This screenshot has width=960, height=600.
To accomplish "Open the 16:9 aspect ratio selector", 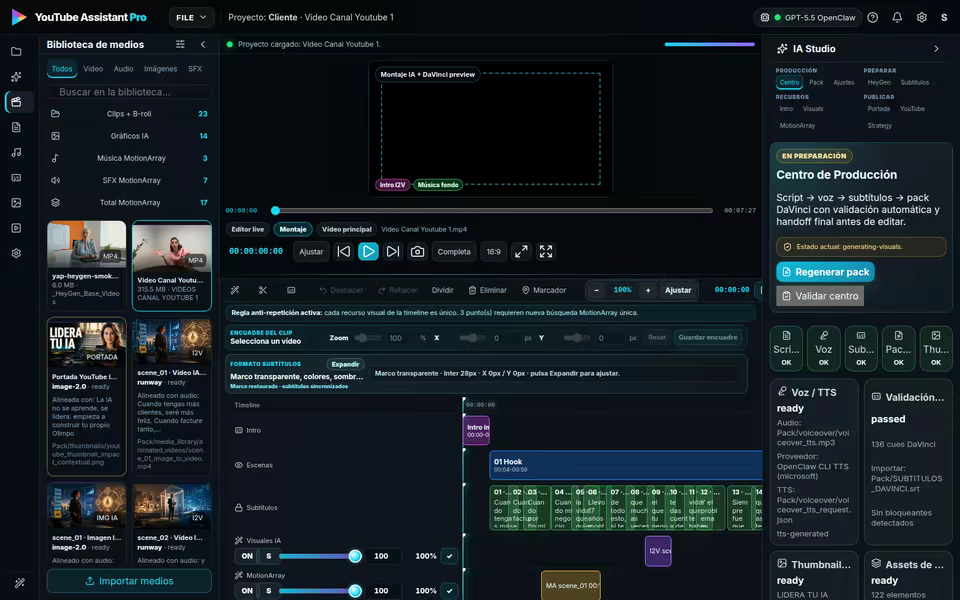I will [x=493, y=252].
